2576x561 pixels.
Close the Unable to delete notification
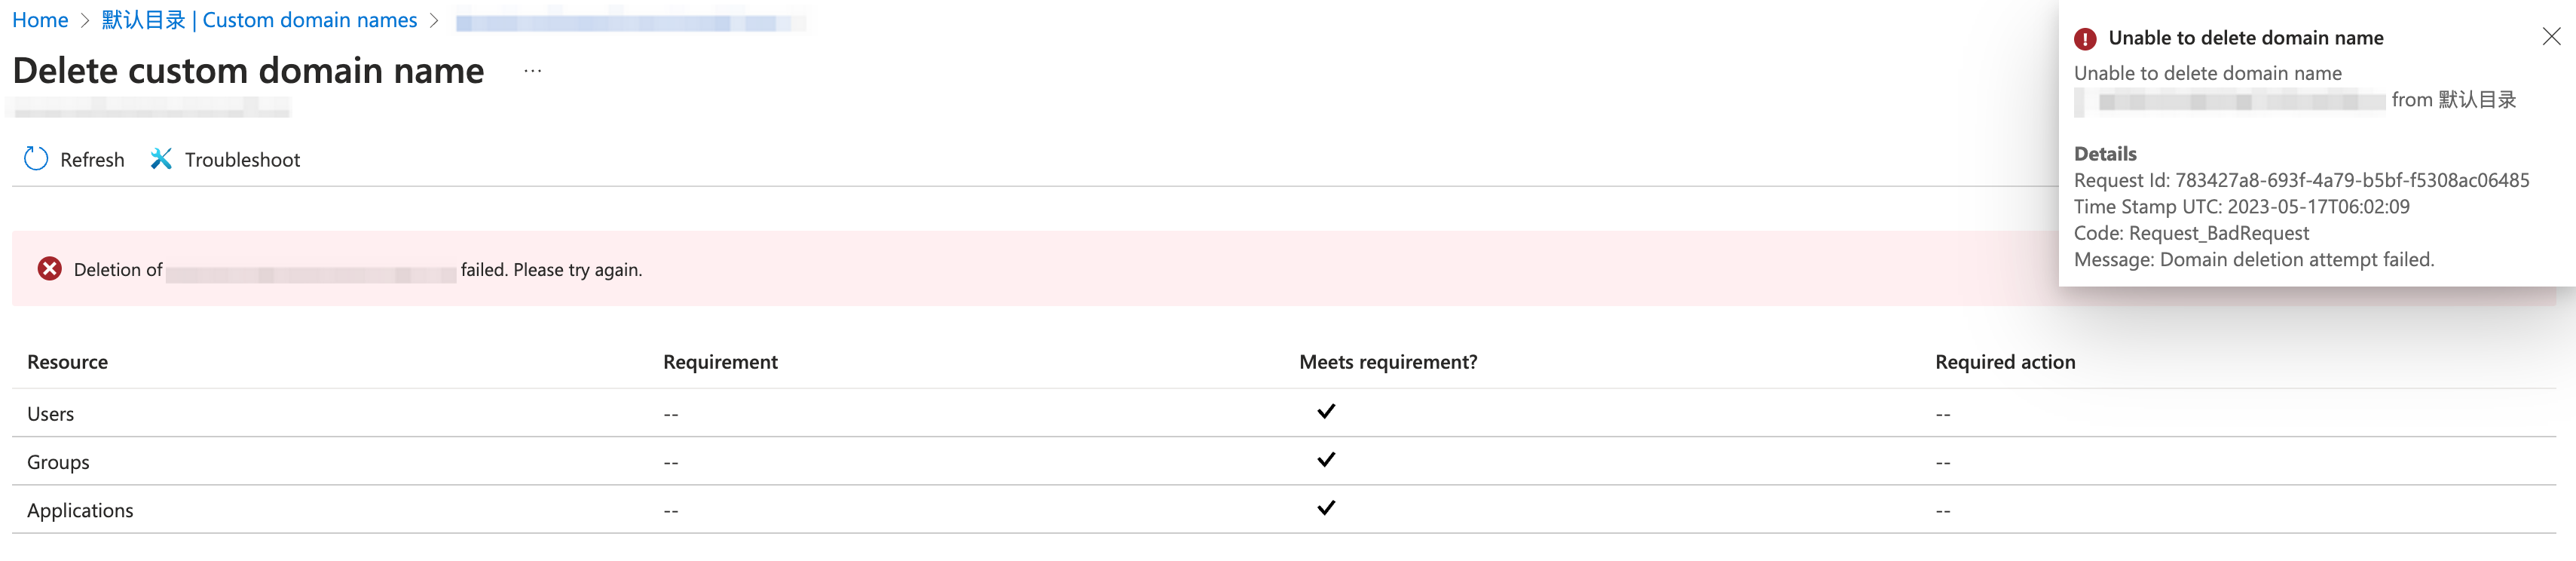[x=2551, y=37]
